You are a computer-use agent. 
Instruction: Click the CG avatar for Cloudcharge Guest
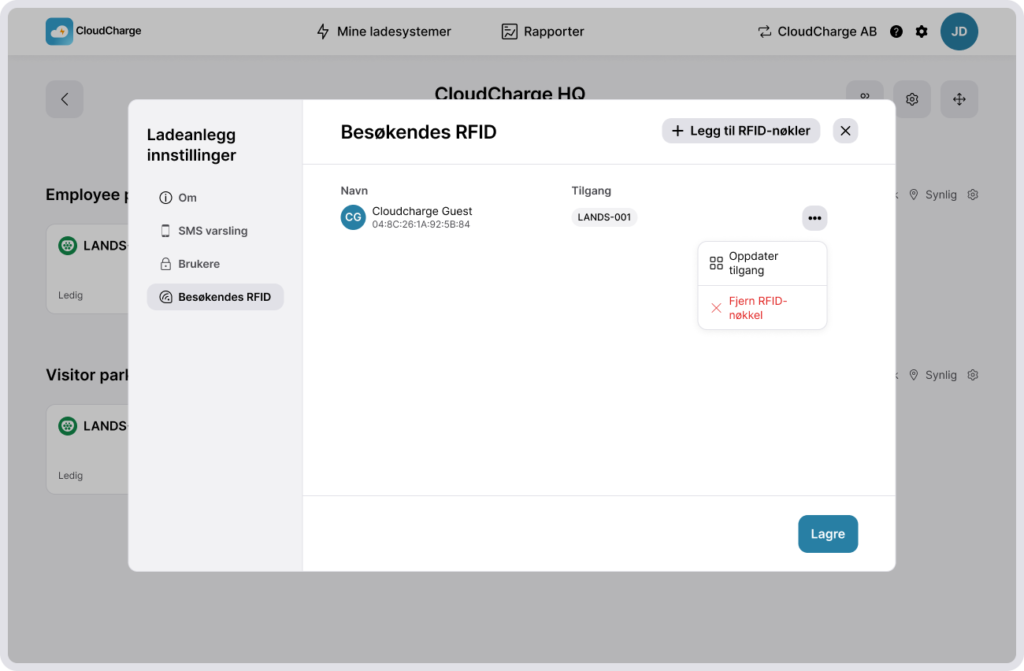pos(353,217)
